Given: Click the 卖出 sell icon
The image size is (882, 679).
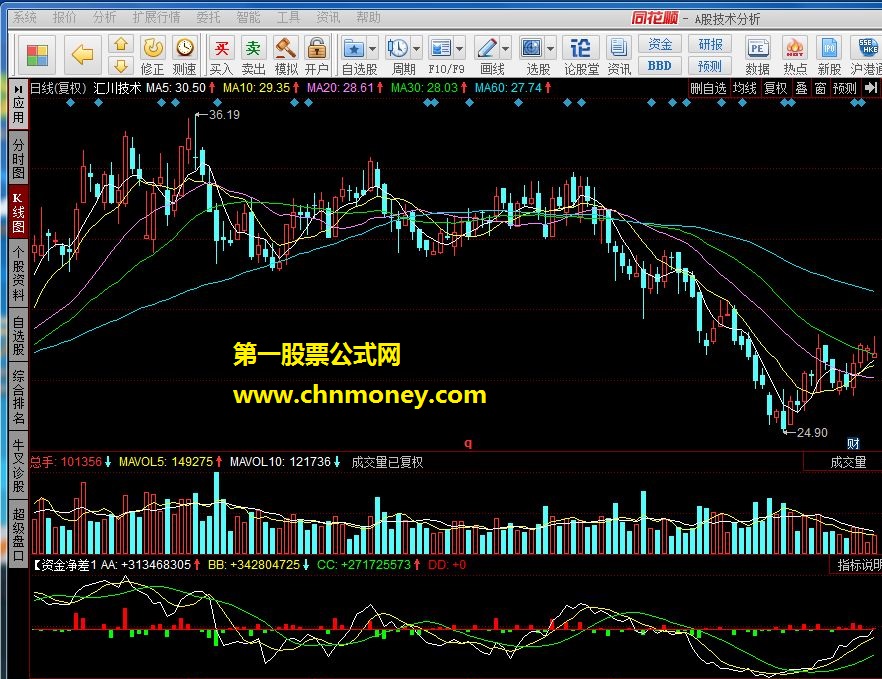Looking at the screenshot, I should (x=253, y=55).
